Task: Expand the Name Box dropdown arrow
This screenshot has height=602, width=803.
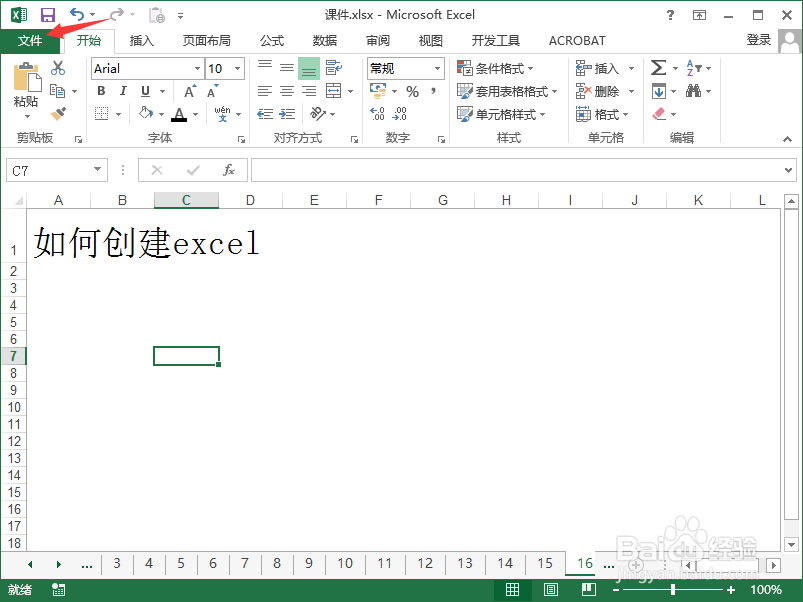Action: [97, 169]
